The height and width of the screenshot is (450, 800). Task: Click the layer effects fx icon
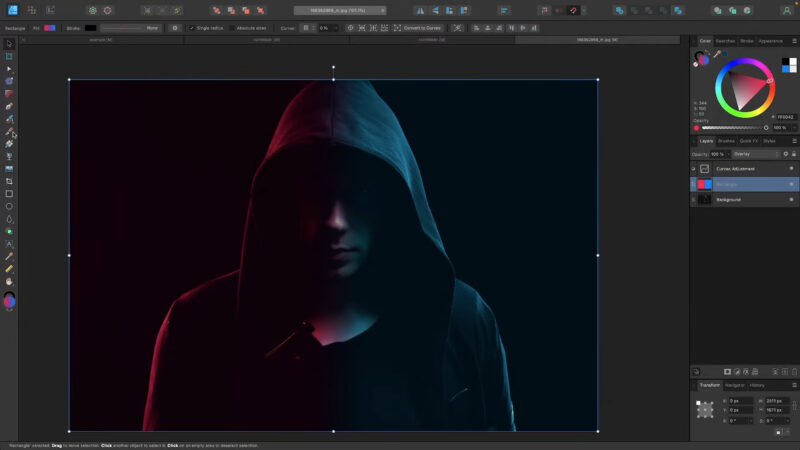pyautogui.click(x=746, y=372)
